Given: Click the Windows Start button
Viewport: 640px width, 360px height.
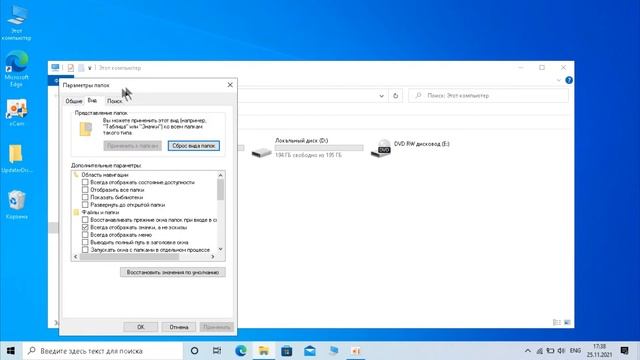Looking at the screenshot, I should coord(11,351).
